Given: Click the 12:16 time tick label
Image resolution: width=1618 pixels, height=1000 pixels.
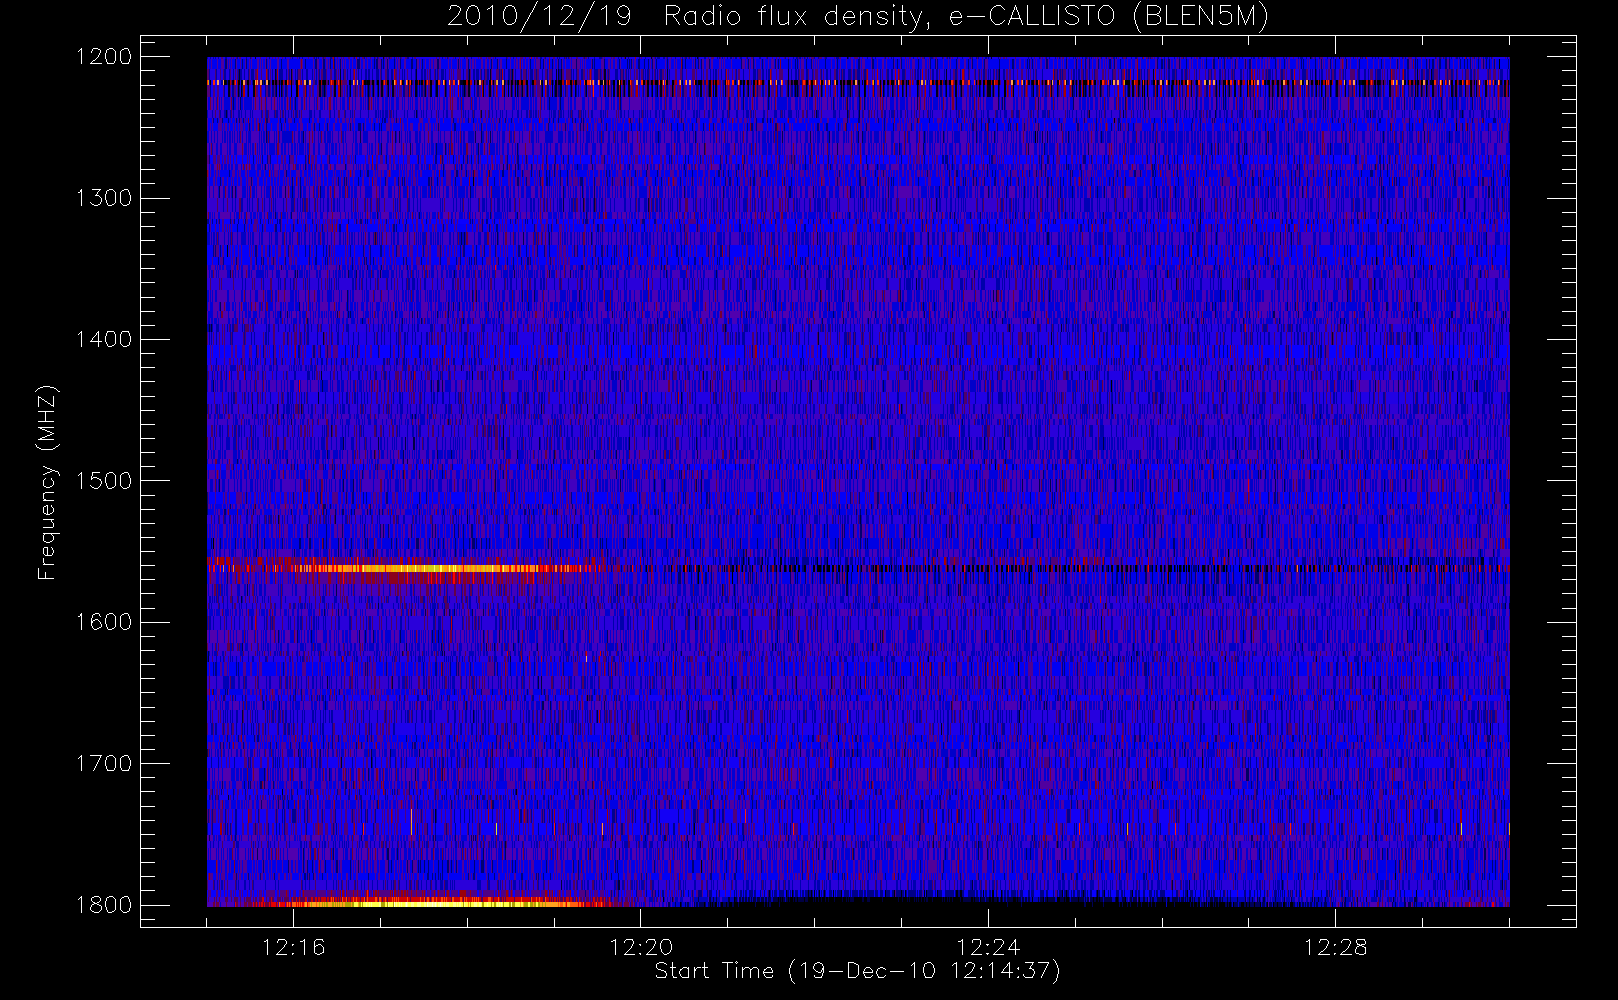Looking at the screenshot, I should [x=293, y=947].
